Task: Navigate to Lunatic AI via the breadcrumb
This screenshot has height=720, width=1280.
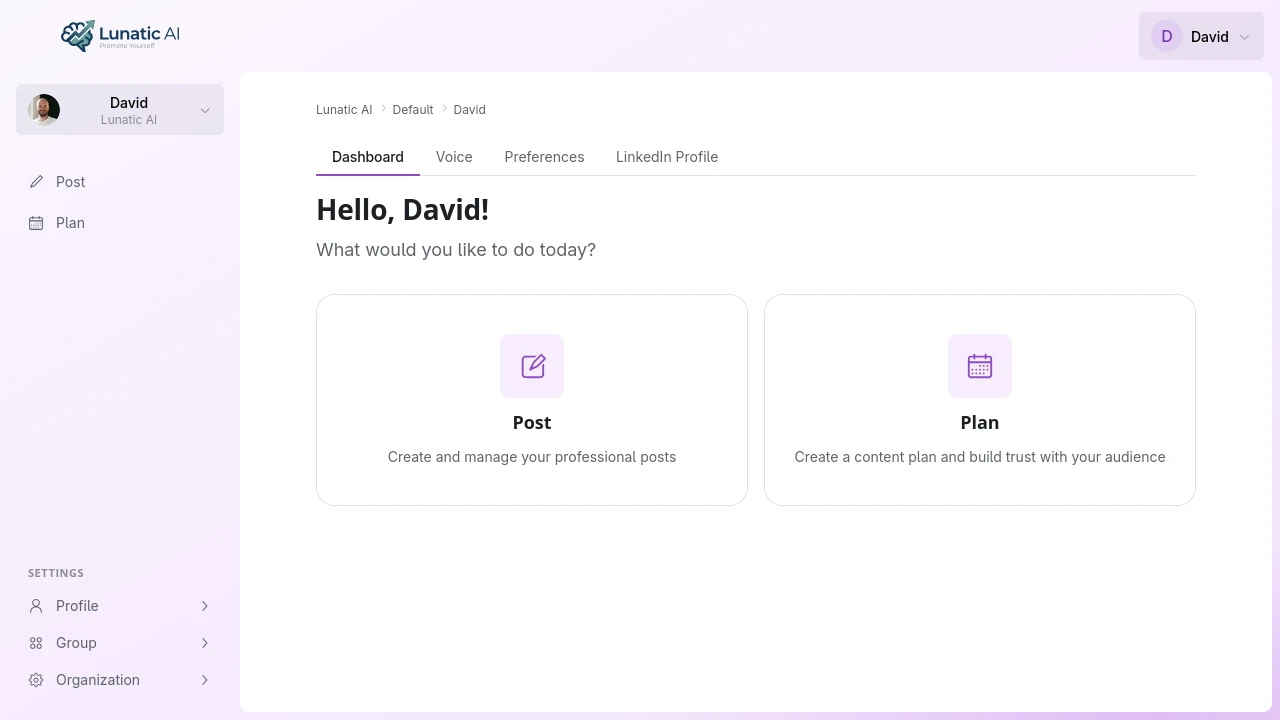Action: pyautogui.click(x=344, y=109)
